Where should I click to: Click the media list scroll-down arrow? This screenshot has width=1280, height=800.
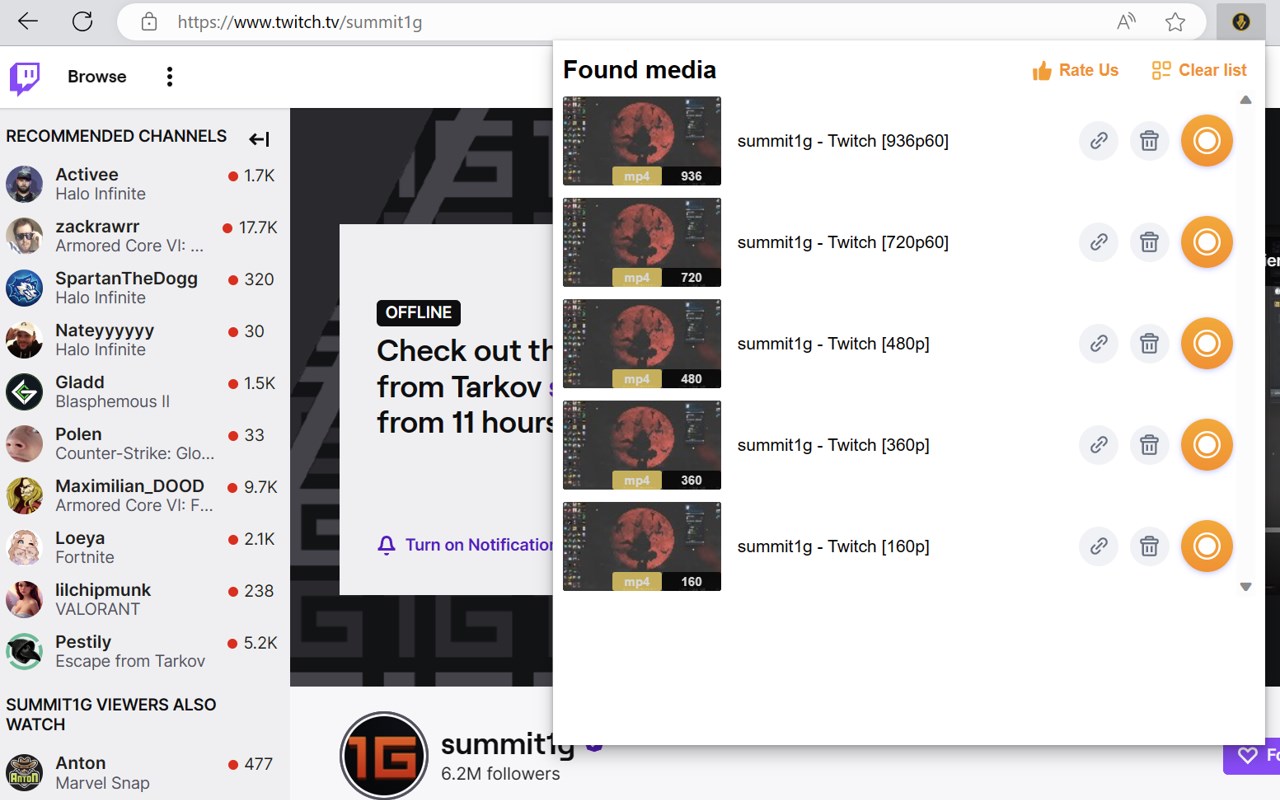(x=1245, y=587)
